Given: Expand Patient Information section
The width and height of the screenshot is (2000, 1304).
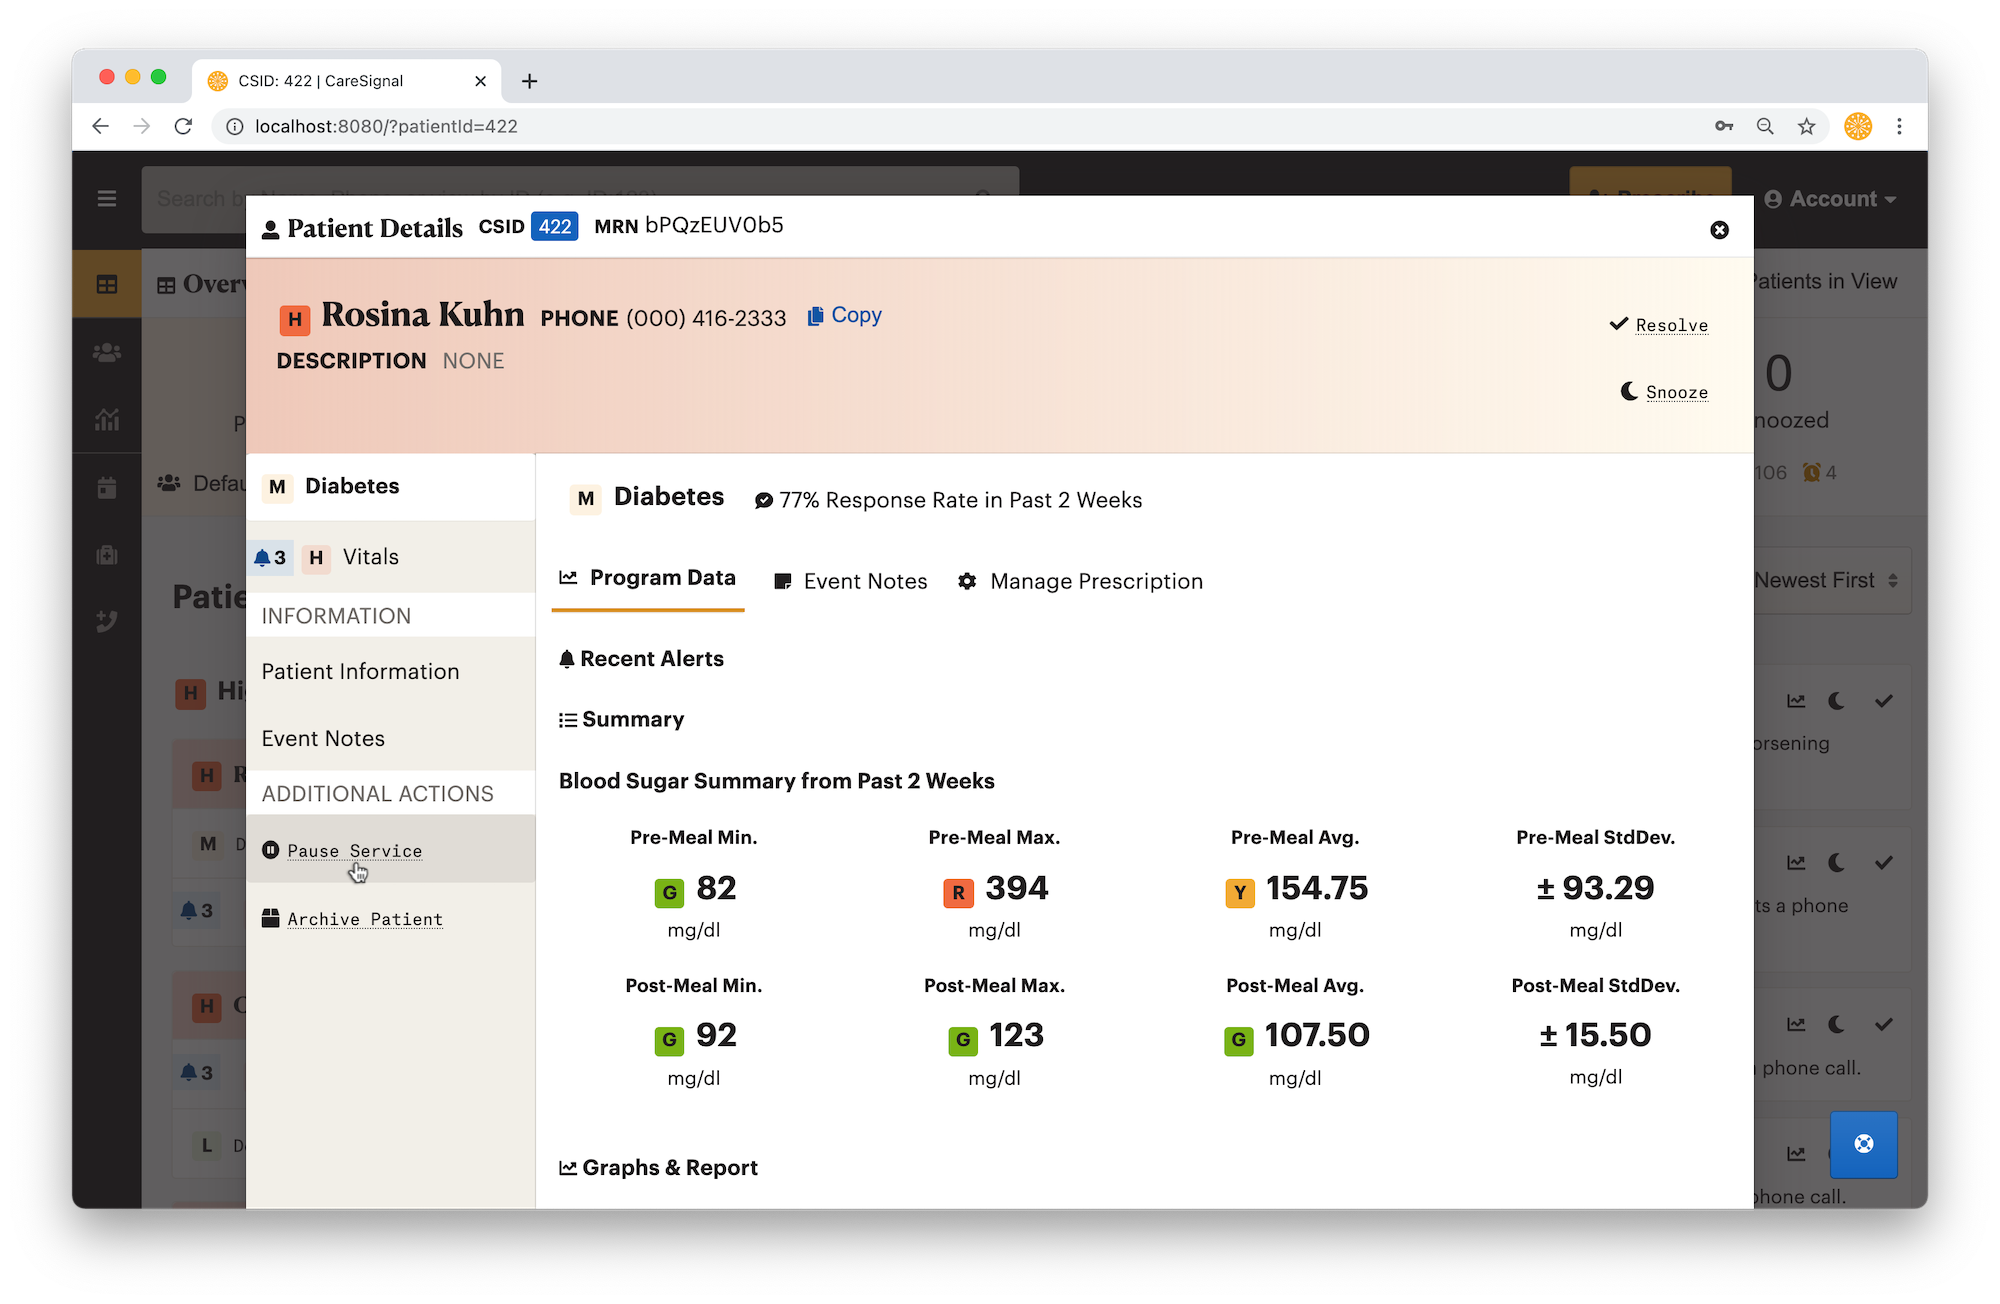Looking at the screenshot, I should tap(360, 670).
